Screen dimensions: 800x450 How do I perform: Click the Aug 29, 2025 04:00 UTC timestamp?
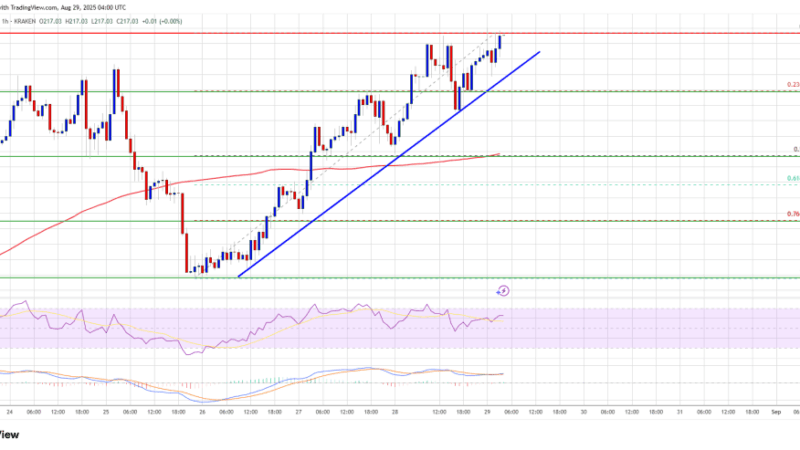coord(93,8)
